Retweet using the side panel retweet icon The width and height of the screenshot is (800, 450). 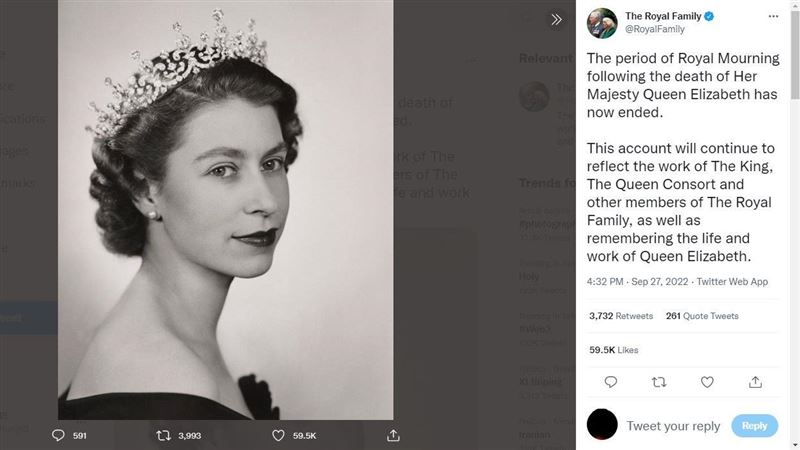[659, 382]
